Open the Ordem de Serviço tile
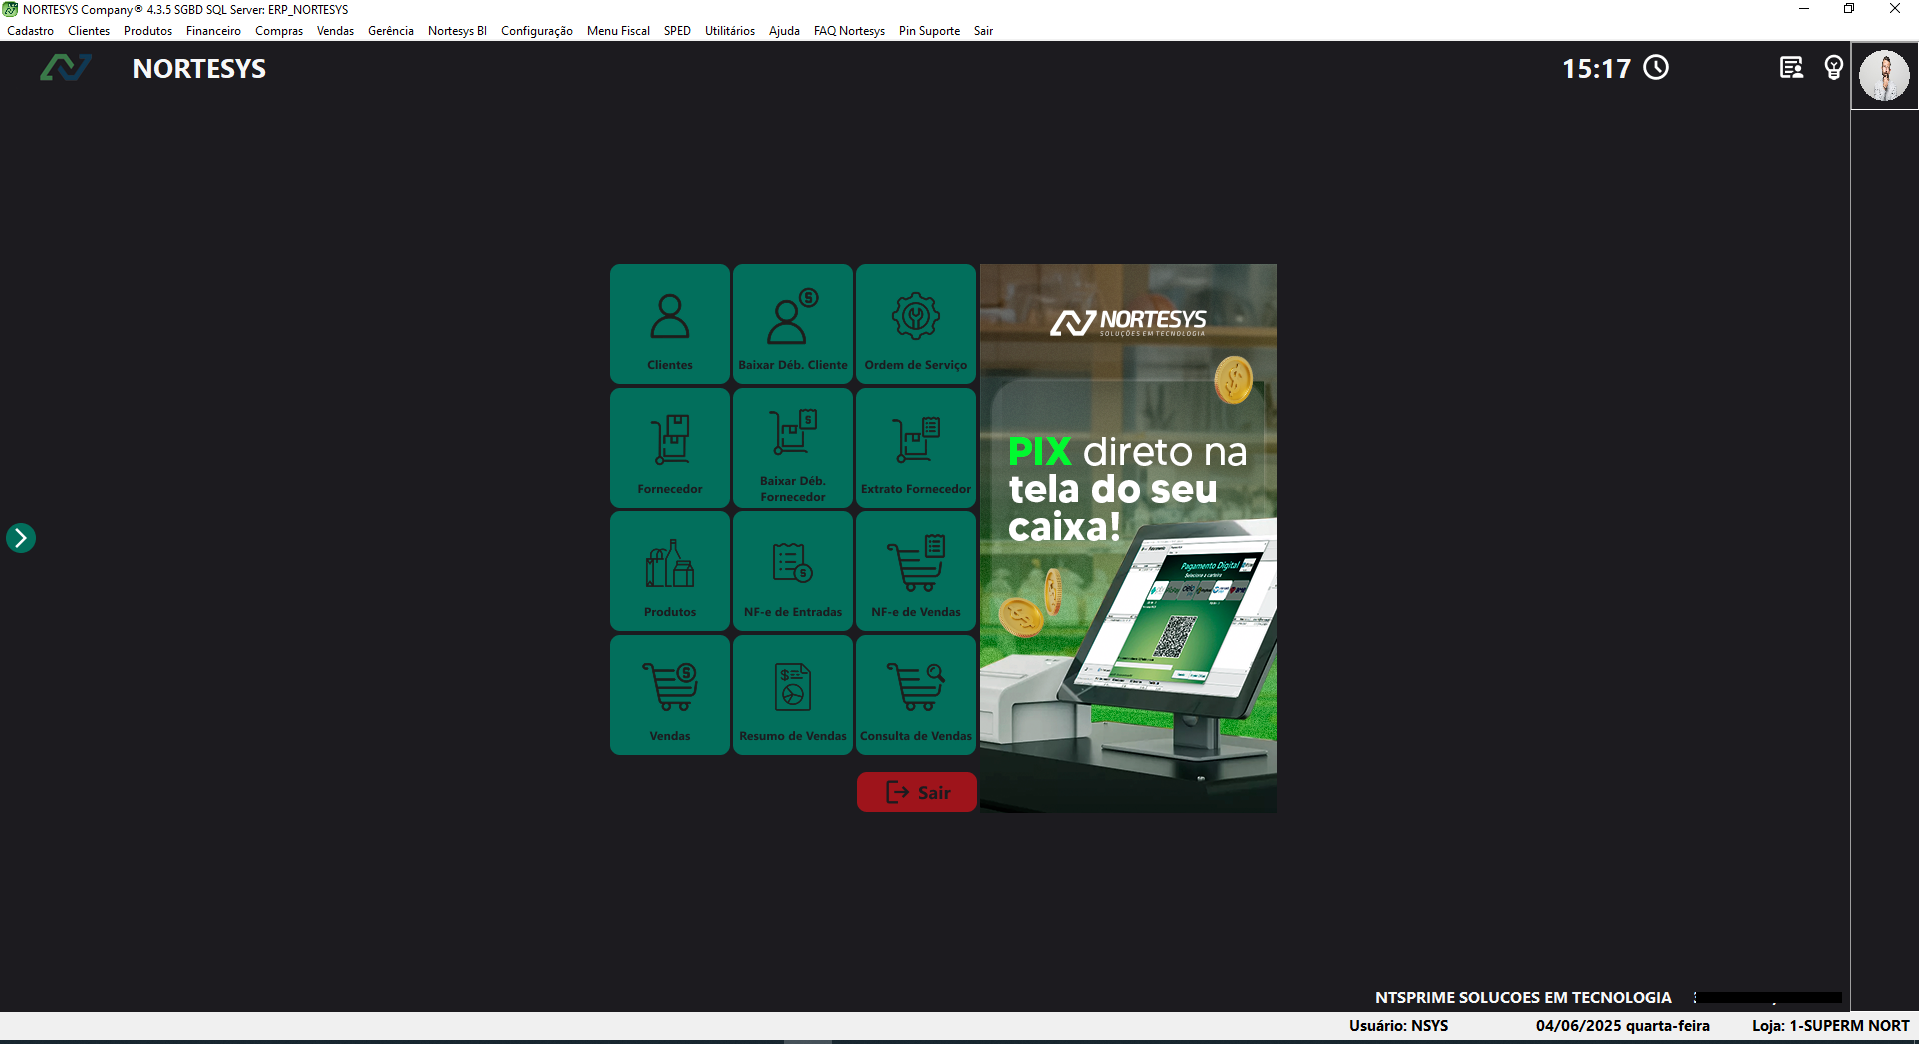1919x1044 pixels. (x=915, y=324)
